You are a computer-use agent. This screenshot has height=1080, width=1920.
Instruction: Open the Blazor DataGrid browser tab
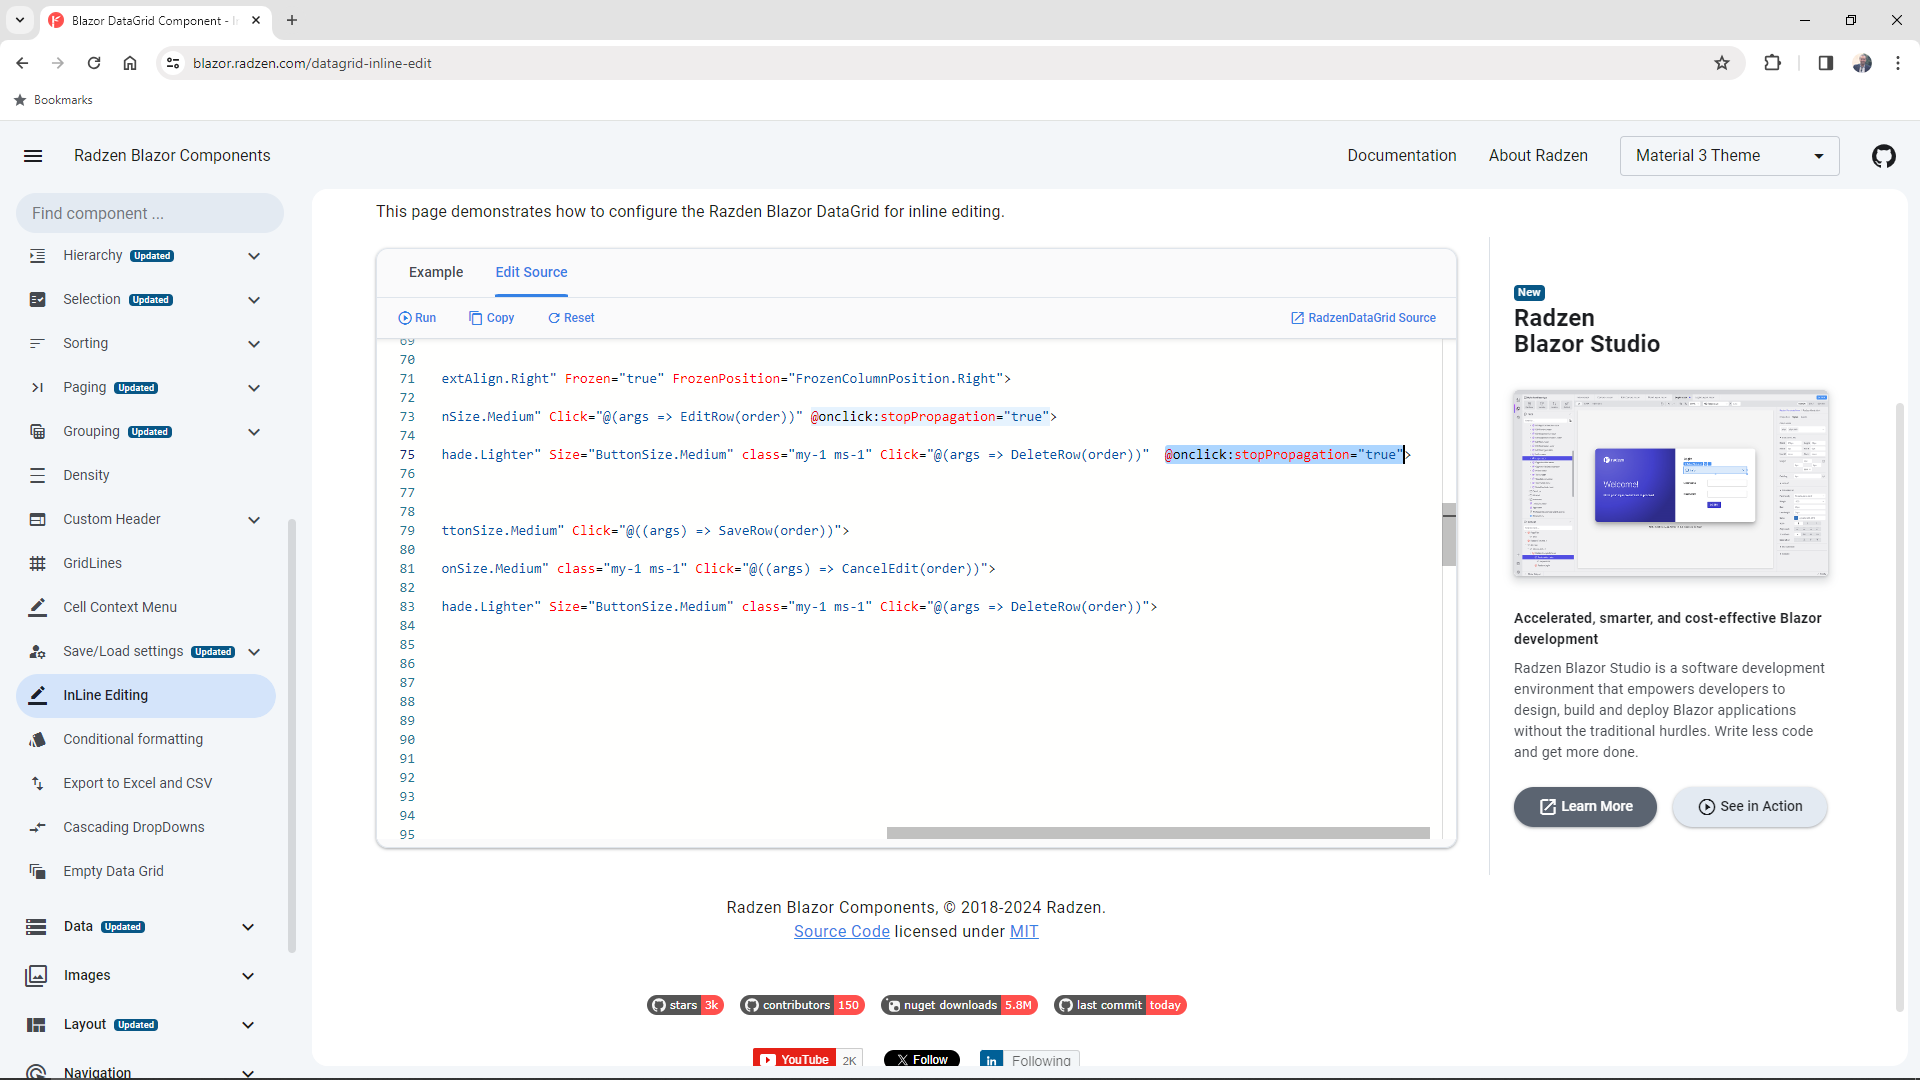coord(155,20)
